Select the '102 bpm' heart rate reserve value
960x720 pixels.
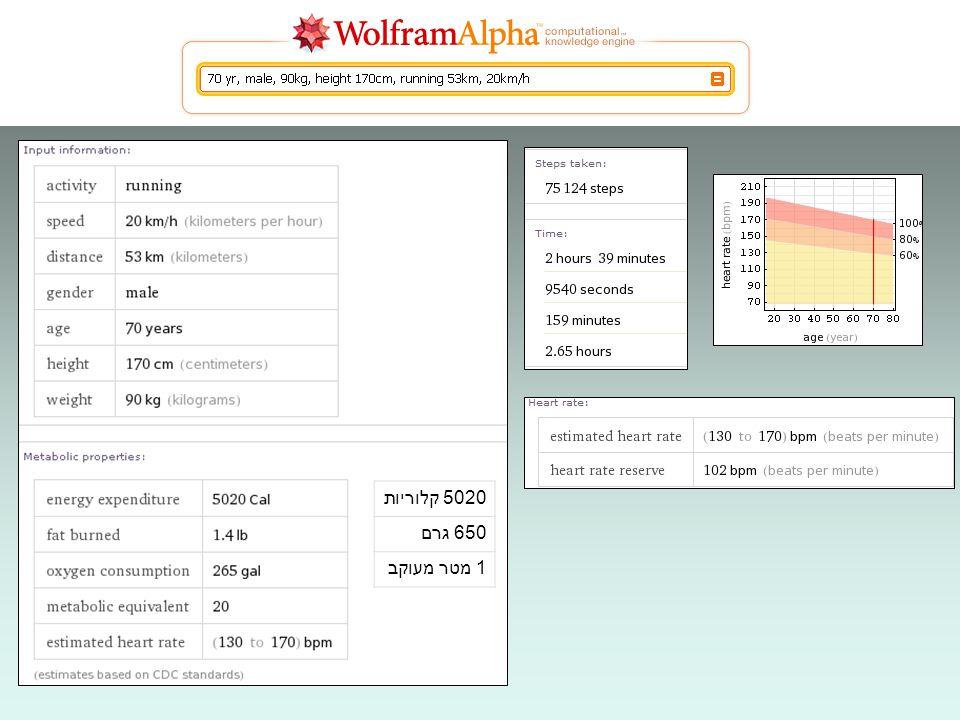click(x=730, y=471)
